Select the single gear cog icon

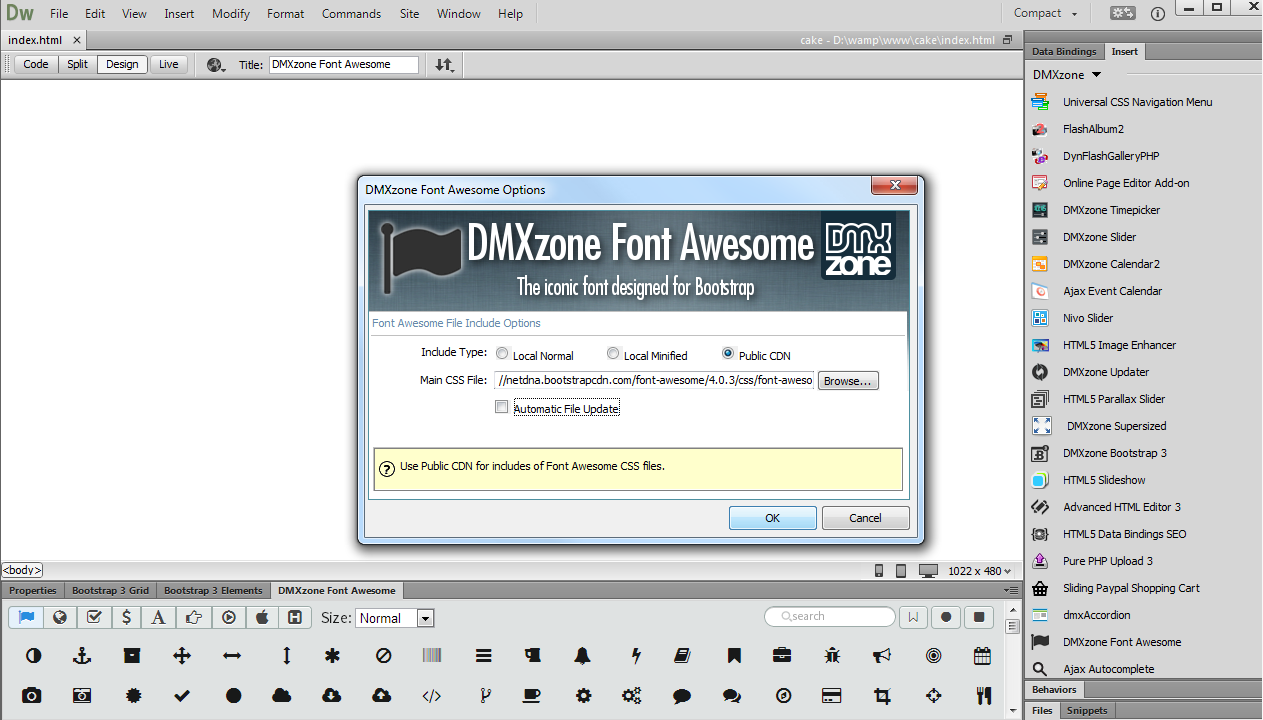pos(583,695)
